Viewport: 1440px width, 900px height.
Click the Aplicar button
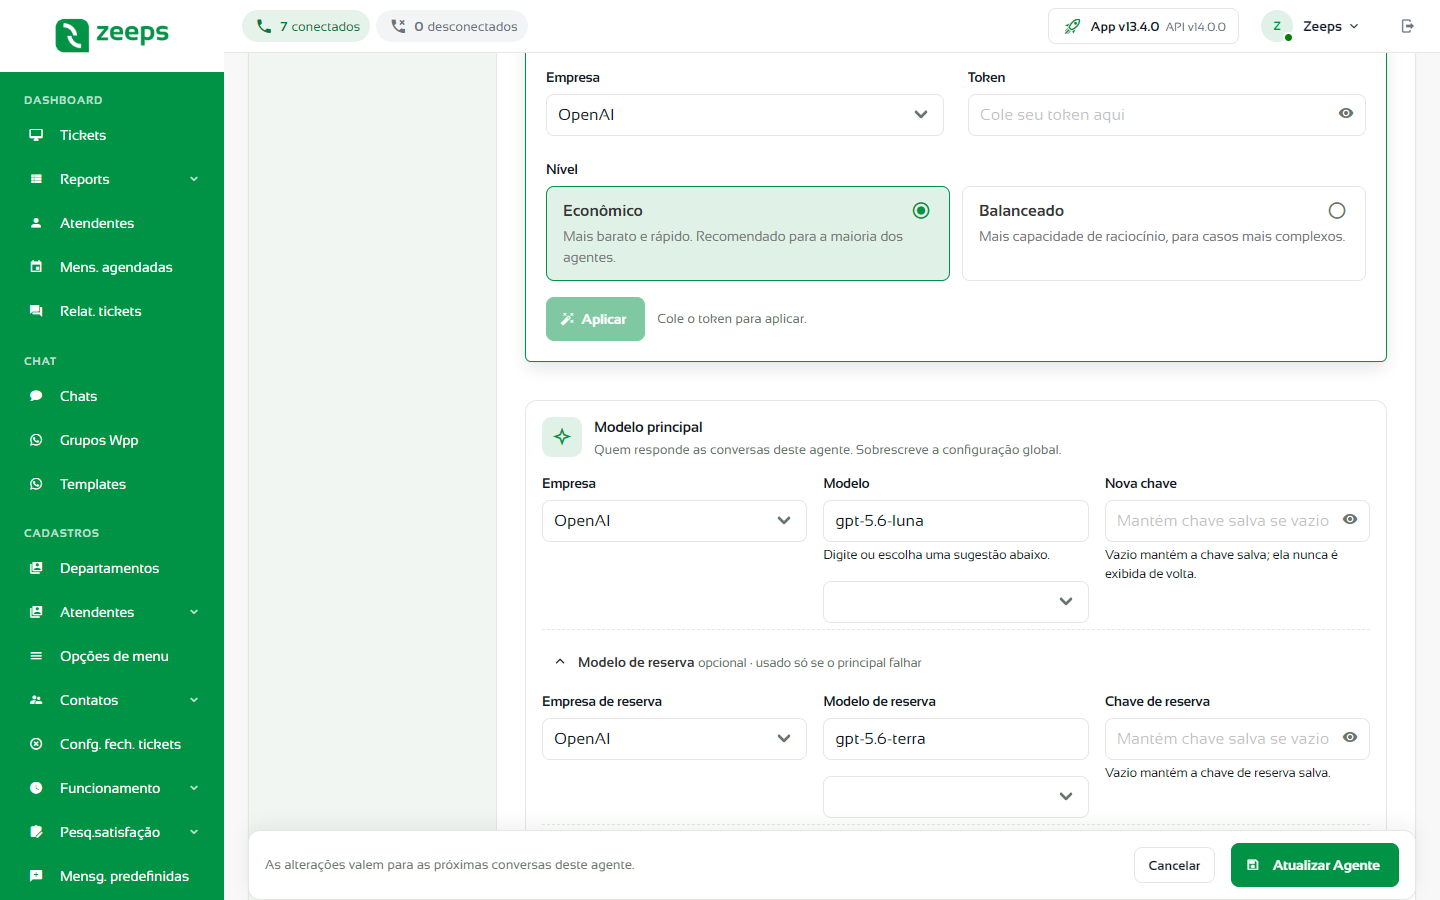[x=595, y=319]
